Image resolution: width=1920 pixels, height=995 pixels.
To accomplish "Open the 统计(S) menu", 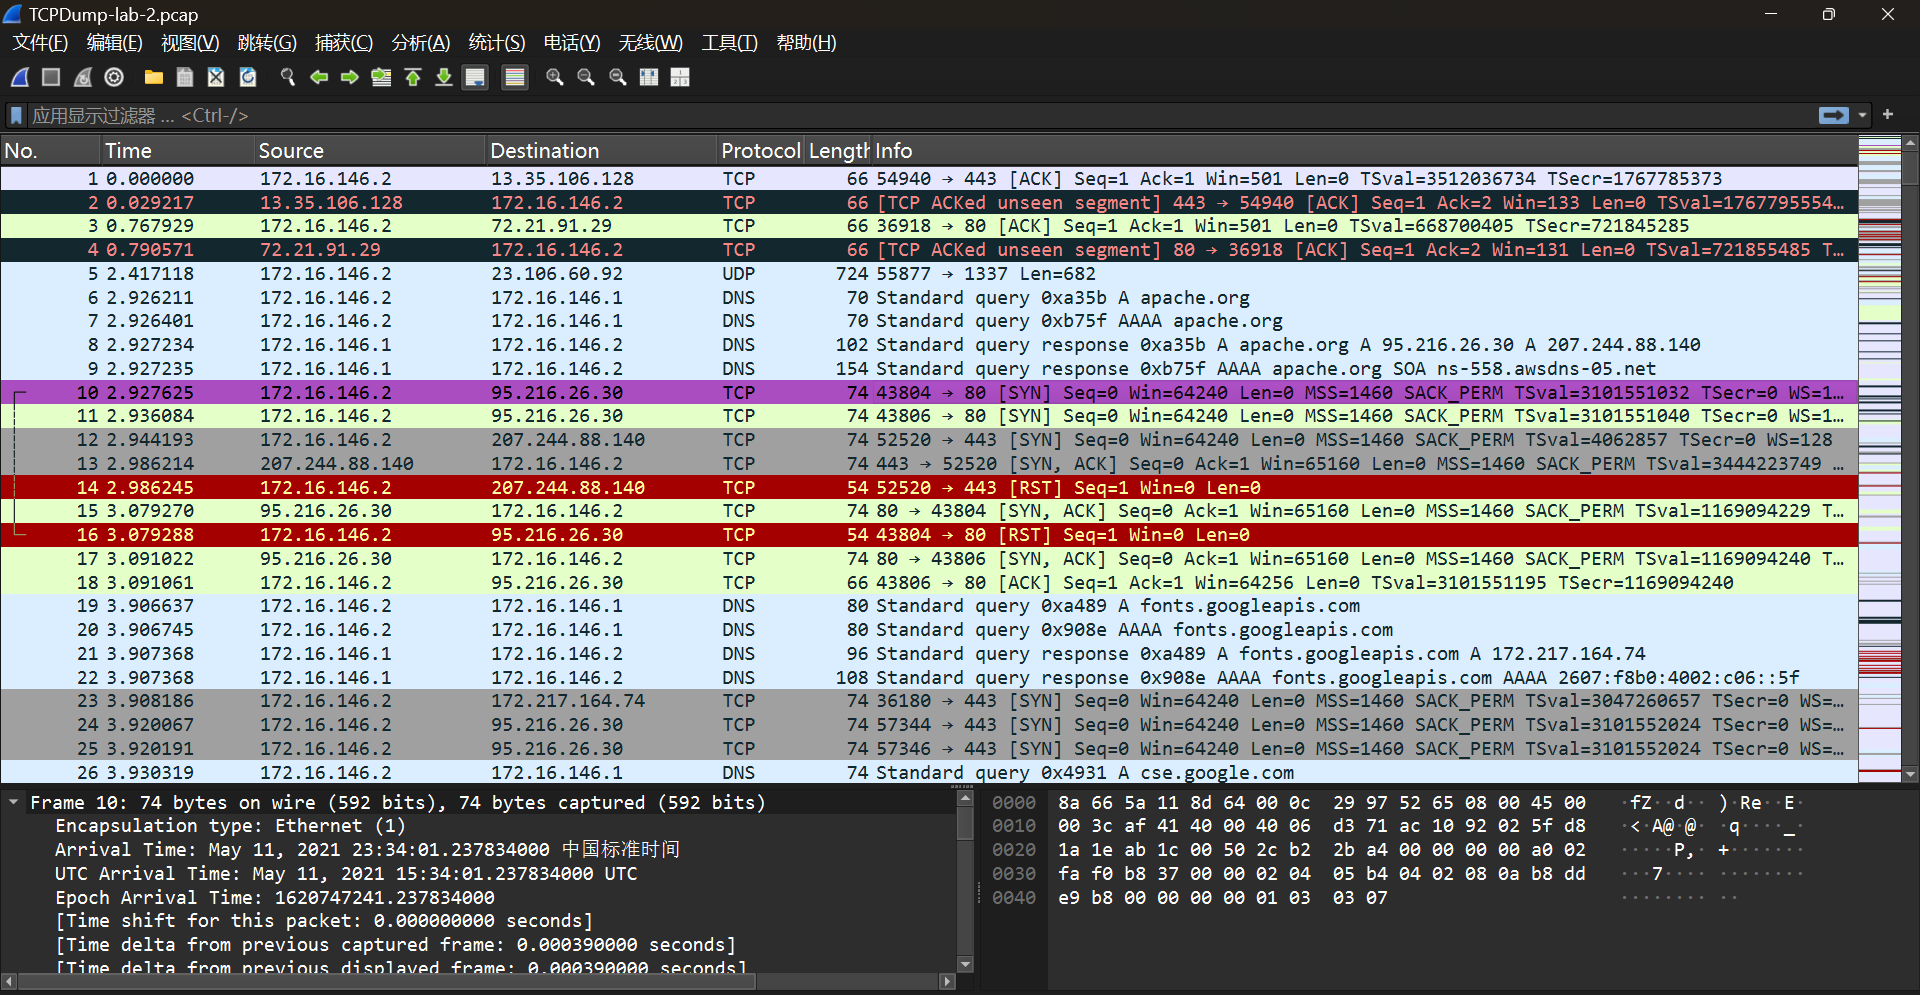I will 497,43.
